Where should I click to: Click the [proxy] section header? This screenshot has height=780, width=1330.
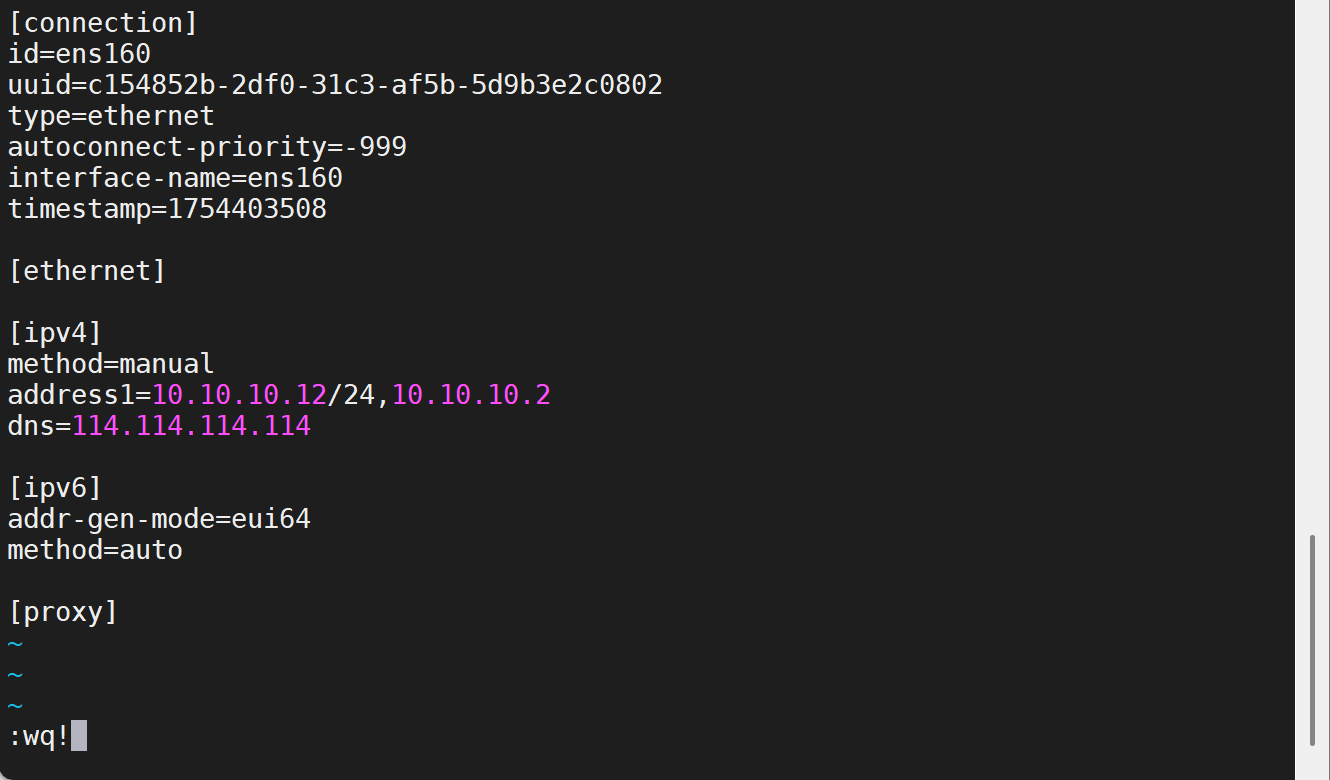pos(63,612)
